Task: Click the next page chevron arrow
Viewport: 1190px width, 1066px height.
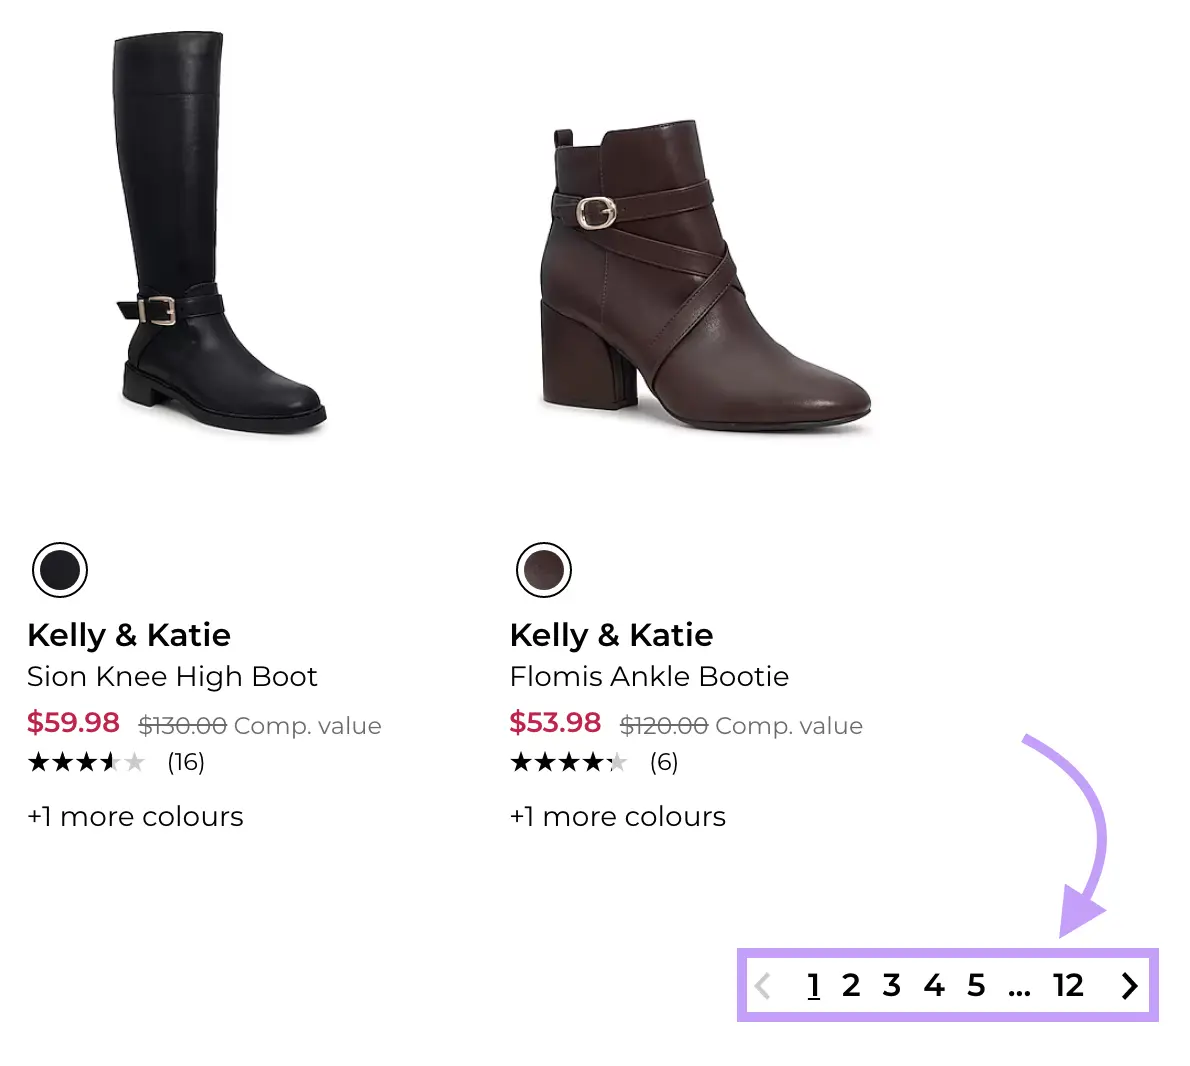Action: [x=1129, y=986]
